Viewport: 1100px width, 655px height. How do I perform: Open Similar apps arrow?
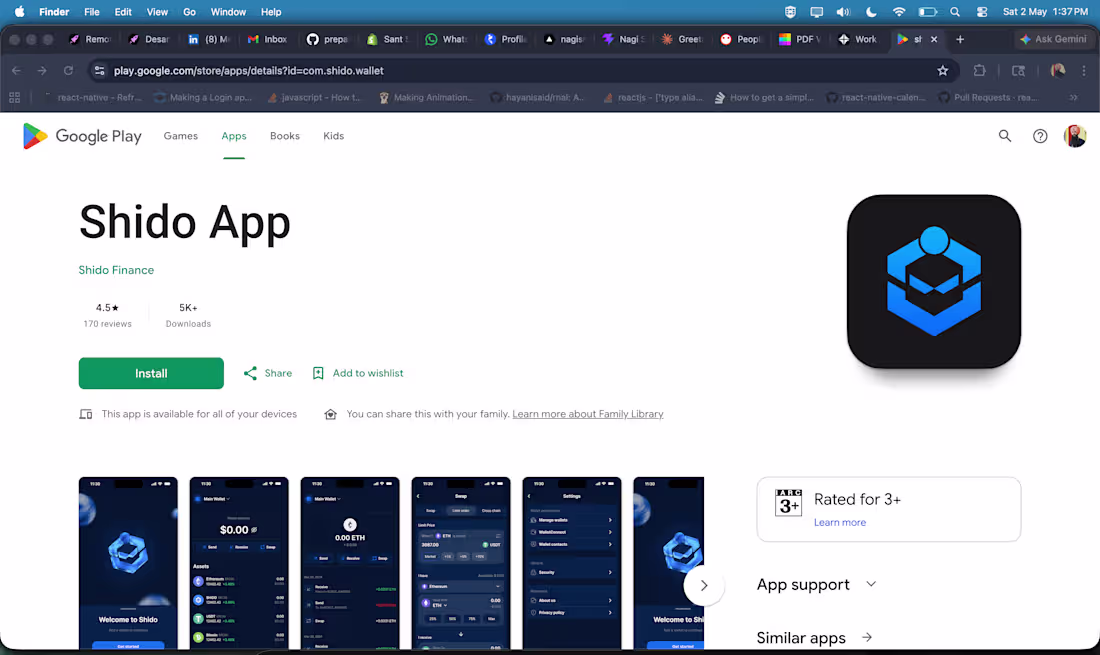(x=867, y=637)
